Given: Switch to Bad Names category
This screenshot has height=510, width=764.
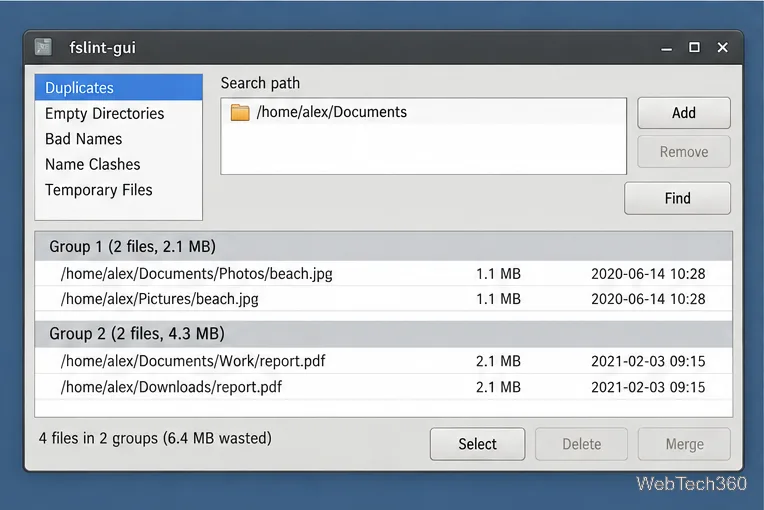Looking at the screenshot, I should (118, 139).
